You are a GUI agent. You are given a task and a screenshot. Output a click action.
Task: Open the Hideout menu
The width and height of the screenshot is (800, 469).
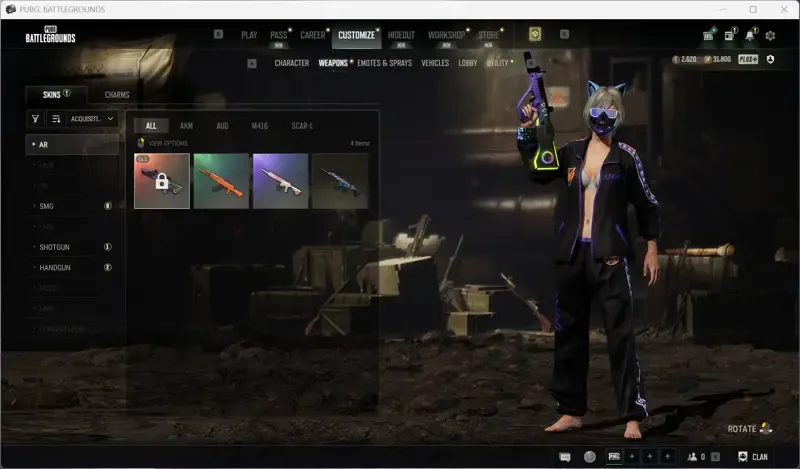pyautogui.click(x=401, y=35)
